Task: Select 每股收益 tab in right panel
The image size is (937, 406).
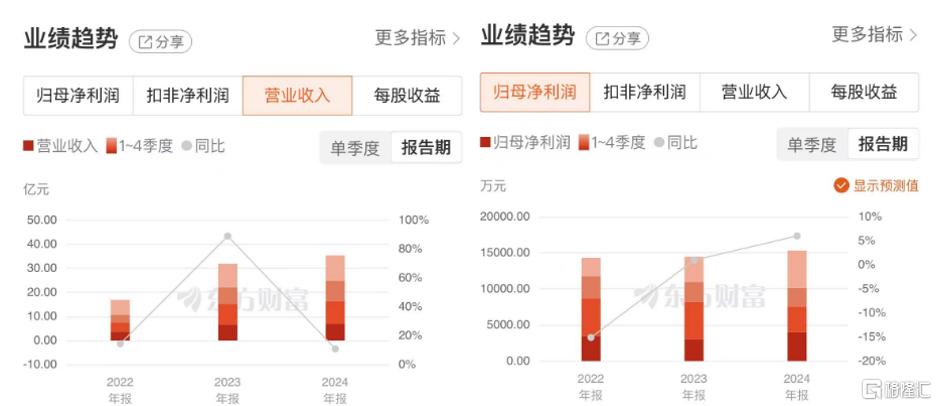Action: pyautogui.click(x=863, y=92)
